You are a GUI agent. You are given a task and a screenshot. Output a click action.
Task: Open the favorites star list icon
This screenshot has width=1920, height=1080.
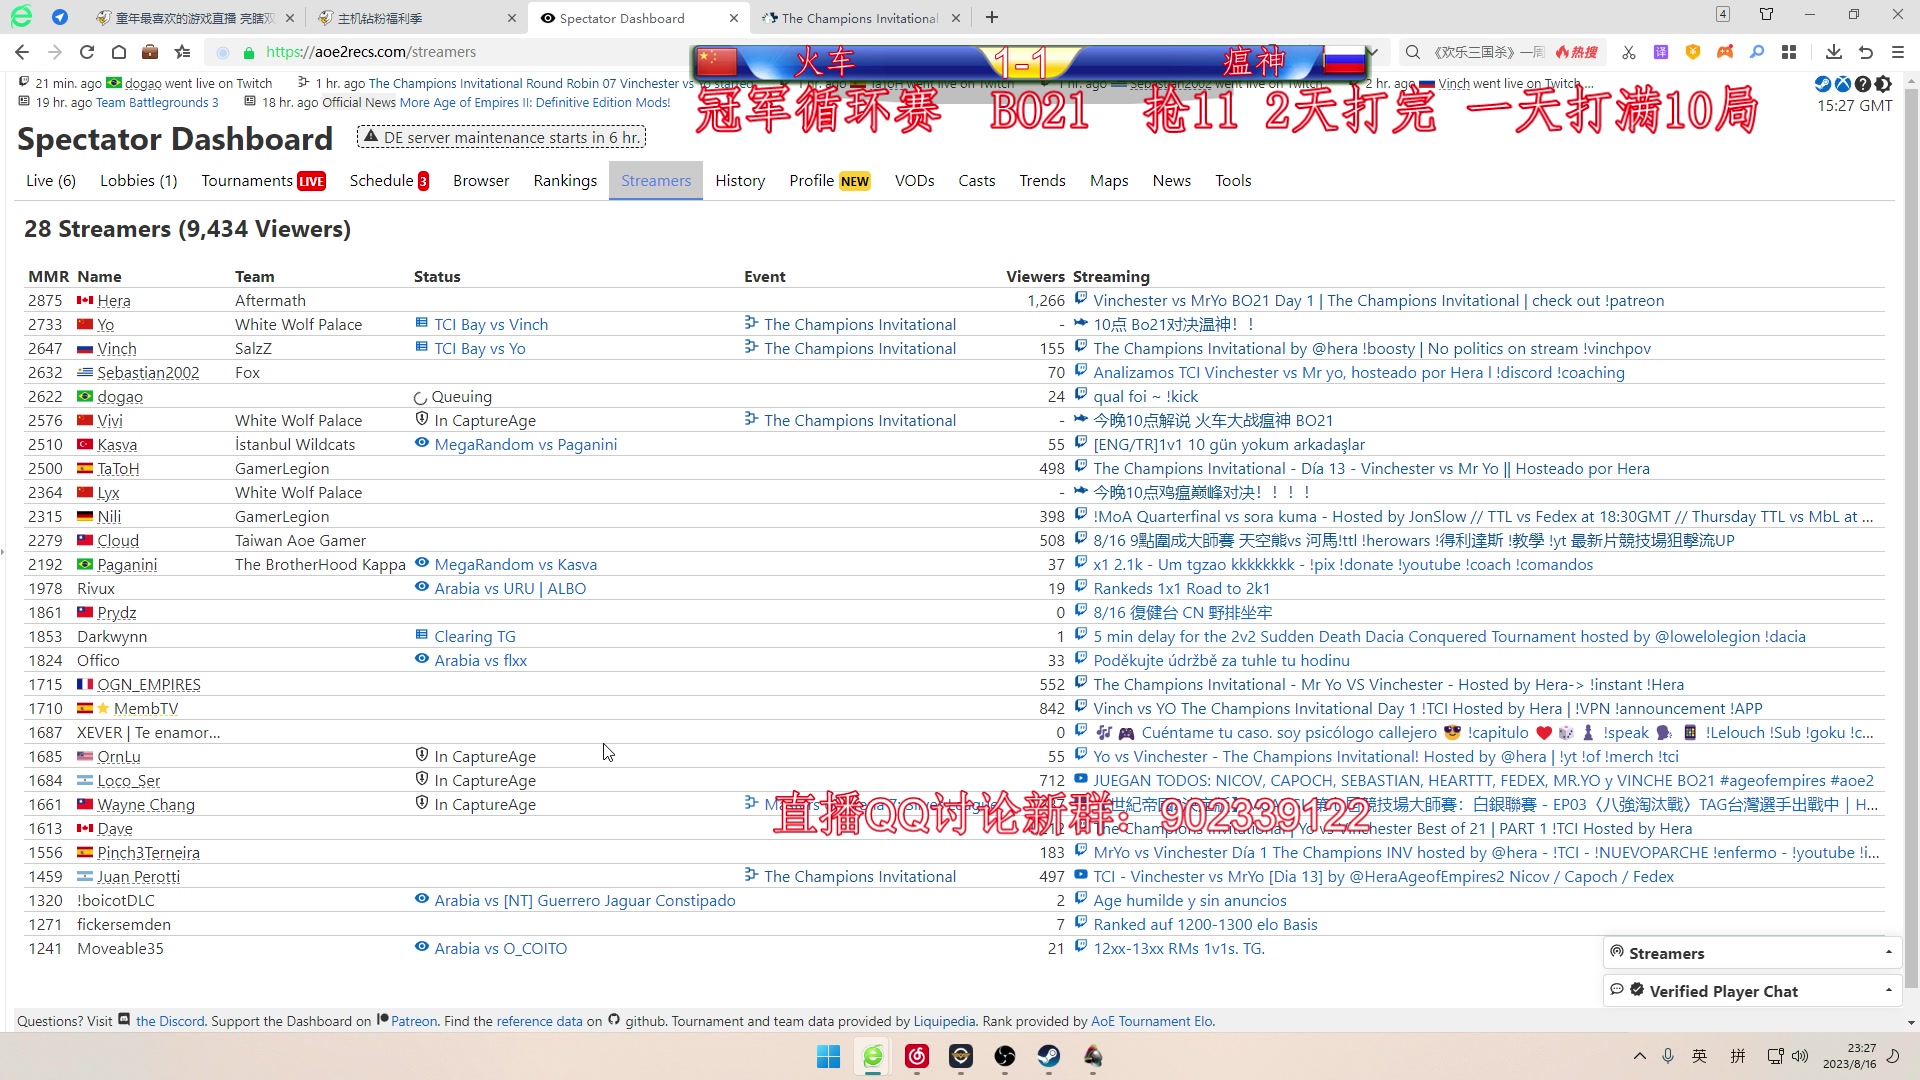182,52
